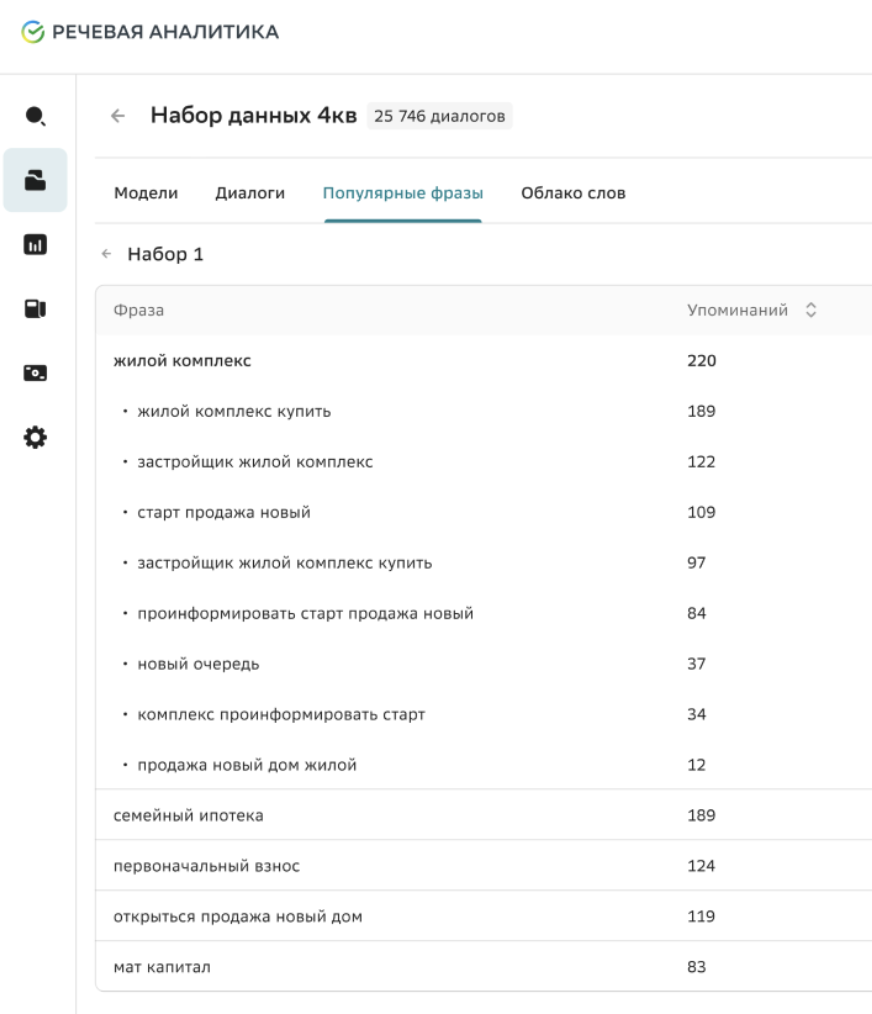Click the 25 746 диалогов badge
Viewport: 872px width, 1014px height.
click(x=439, y=116)
